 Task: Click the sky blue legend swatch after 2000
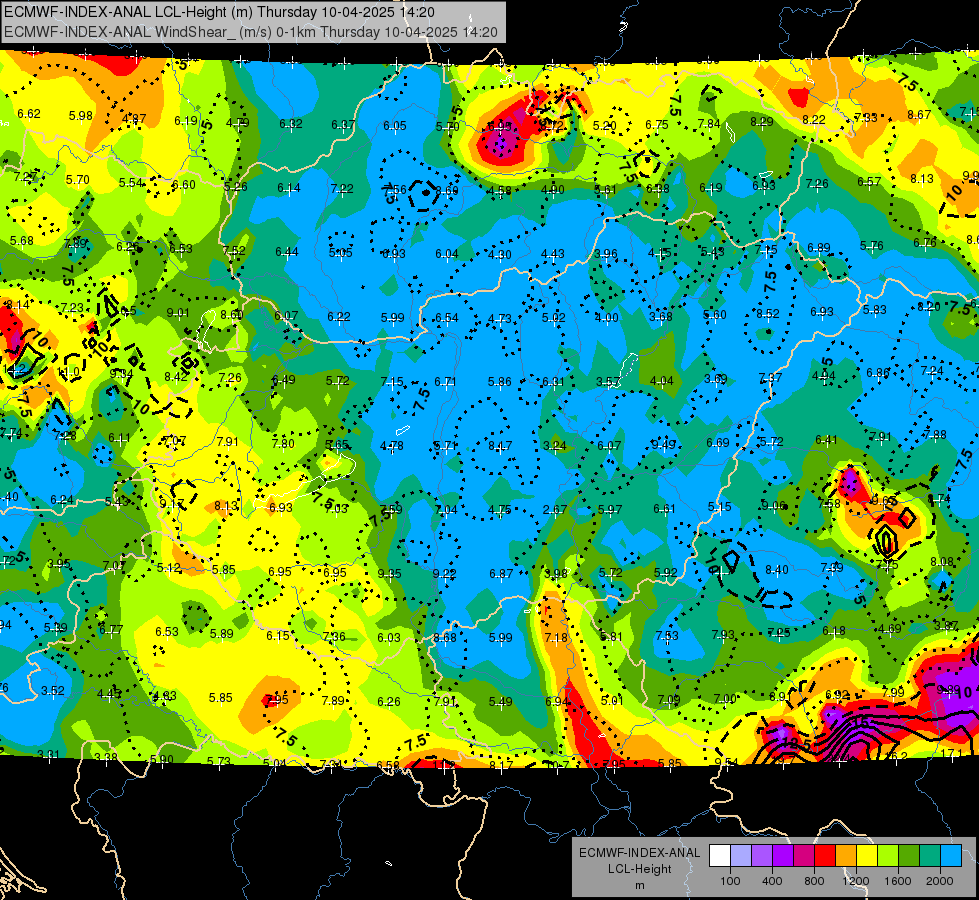tap(951, 856)
